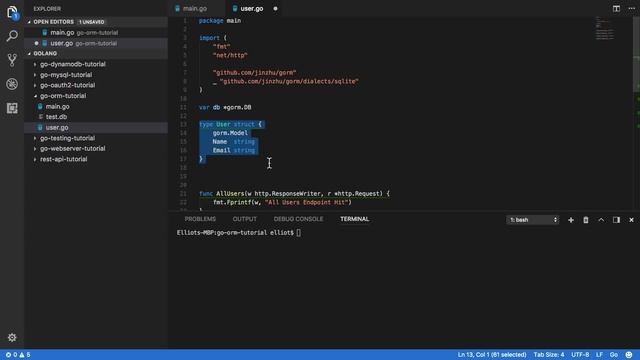This screenshot has width=640, height=360.
Task: Change the UTF-8 encoding
Action: click(x=580, y=355)
